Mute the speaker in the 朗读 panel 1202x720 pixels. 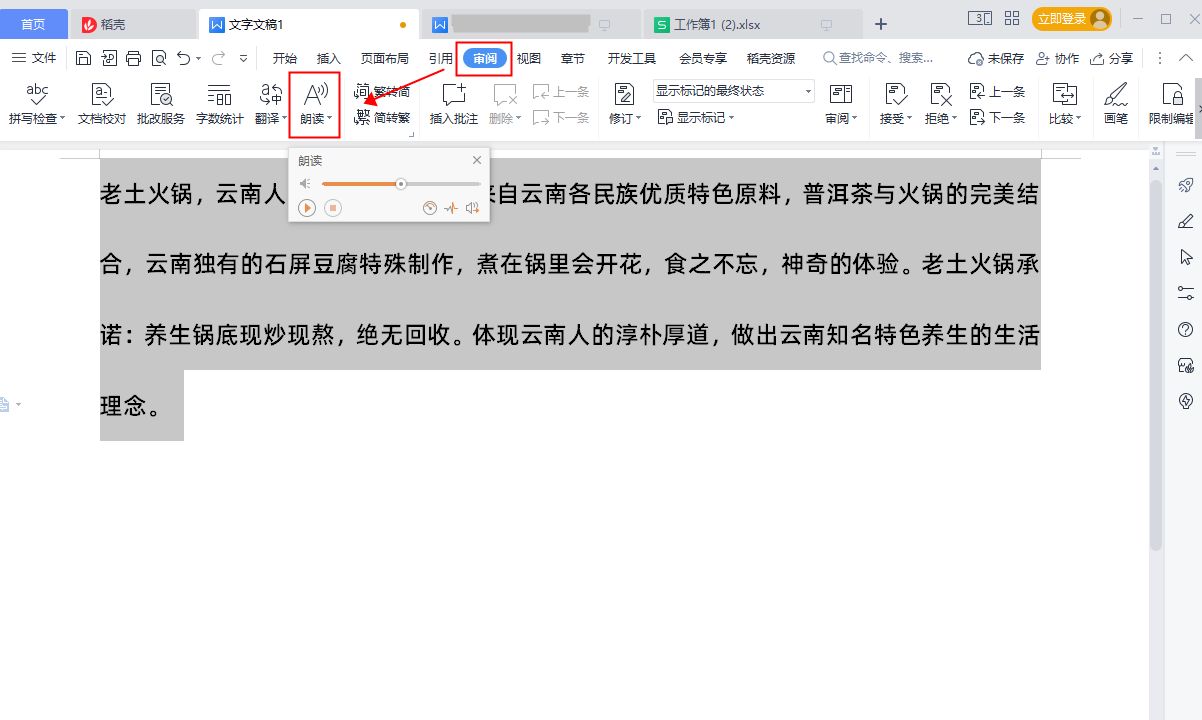(x=304, y=184)
